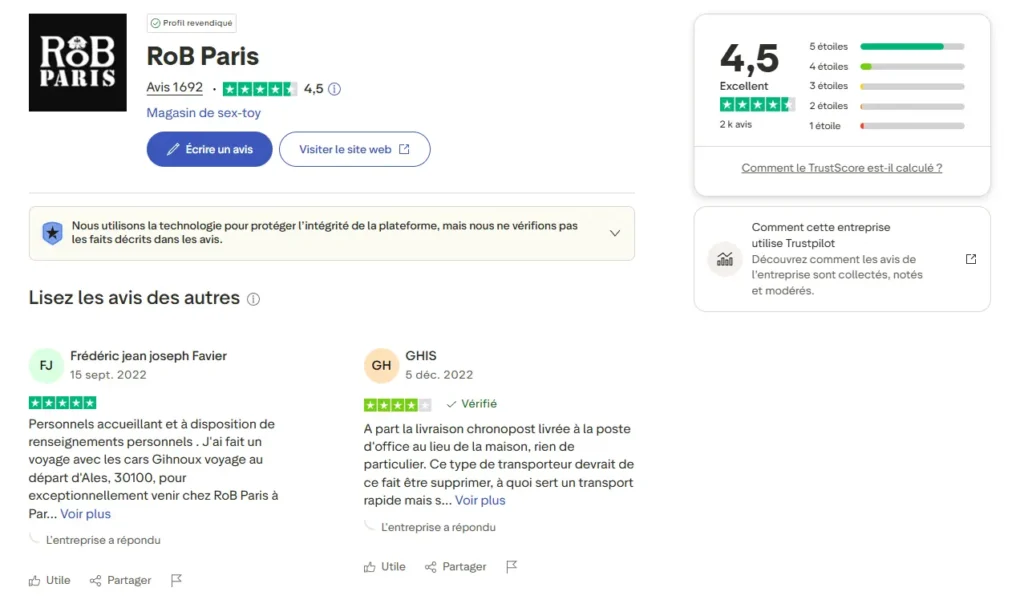This screenshot has width=1024, height=596.
Task: Click the 'Magasin de sex-toy' category link
Action: pyautogui.click(x=204, y=113)
